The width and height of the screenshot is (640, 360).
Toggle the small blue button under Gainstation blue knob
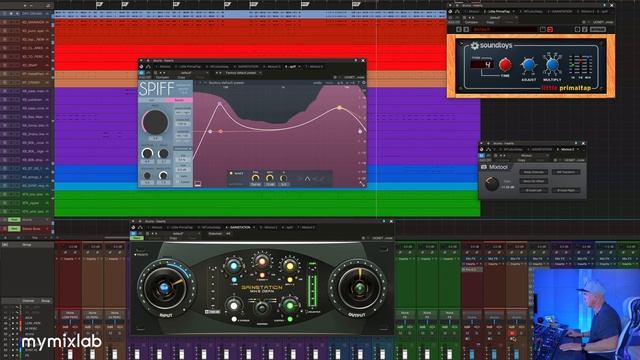pos(234,280)
